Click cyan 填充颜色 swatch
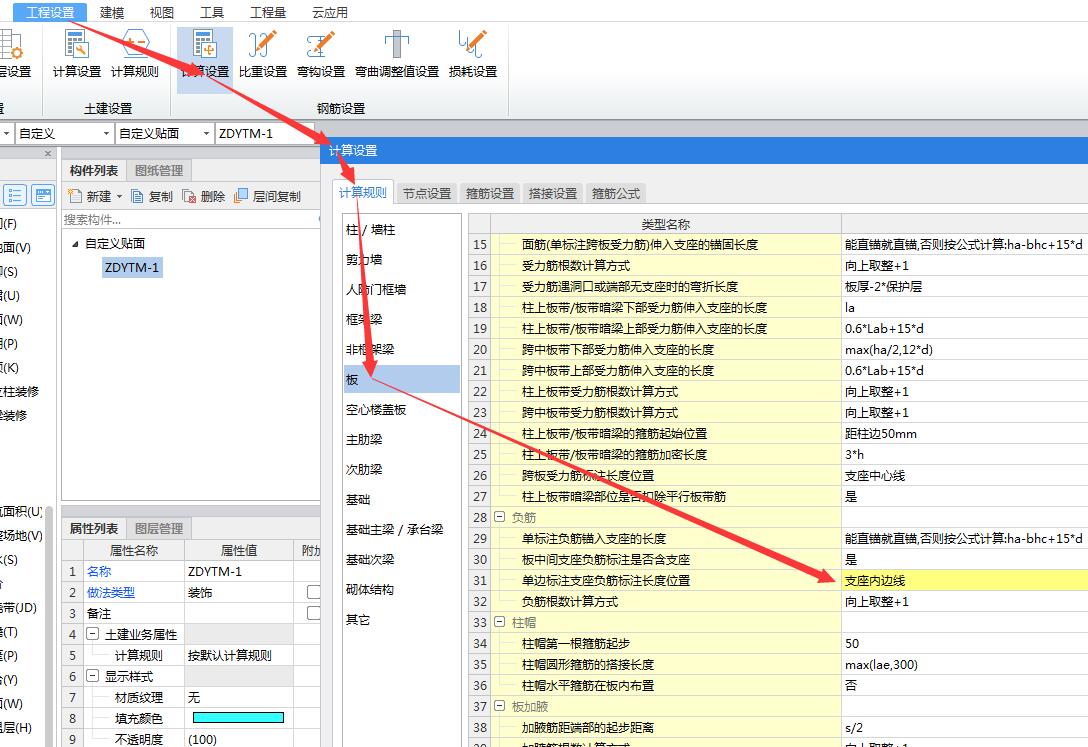Image resolution: width=1088 pixels, height=747 pixels. tap(238, 718)
